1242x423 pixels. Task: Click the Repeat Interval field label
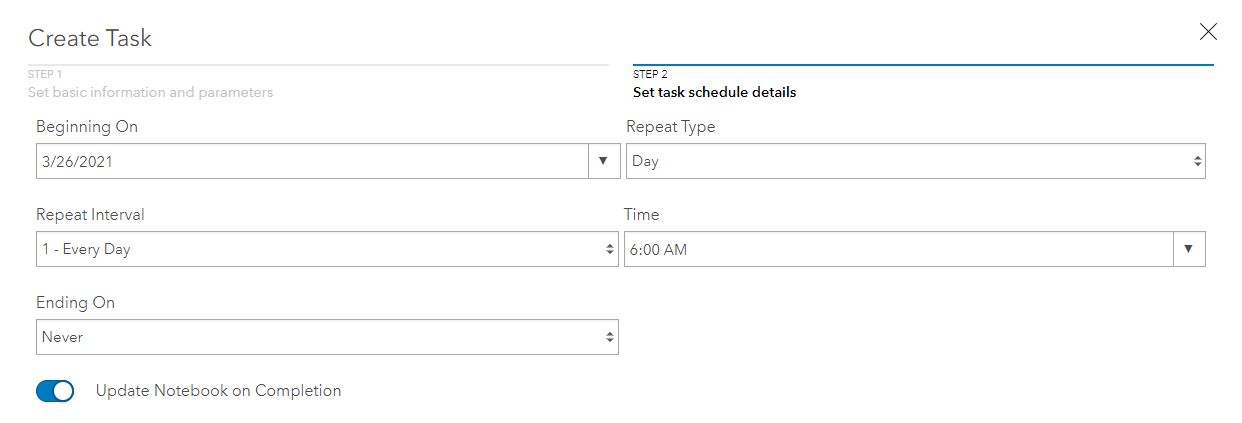coord(90,215)
